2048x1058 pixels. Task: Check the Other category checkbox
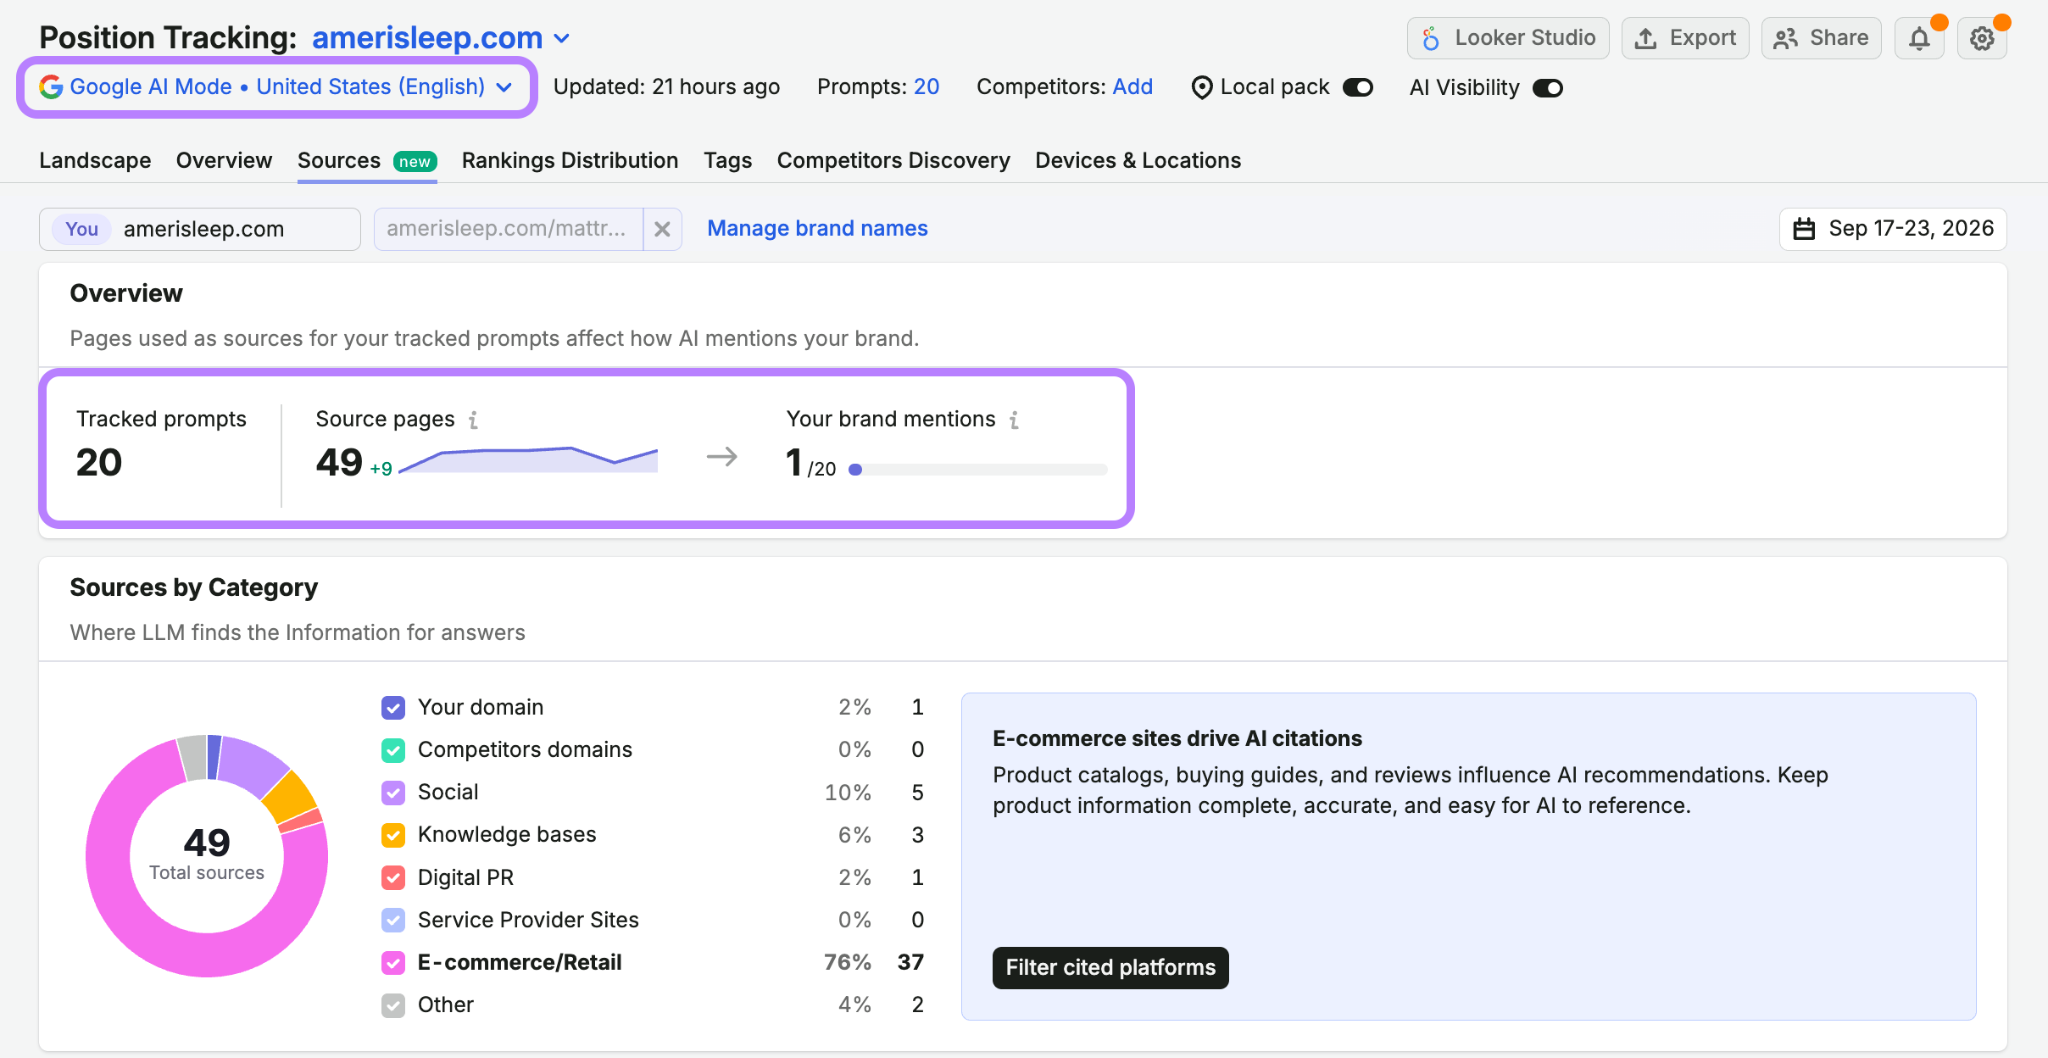click(393, 1005)
